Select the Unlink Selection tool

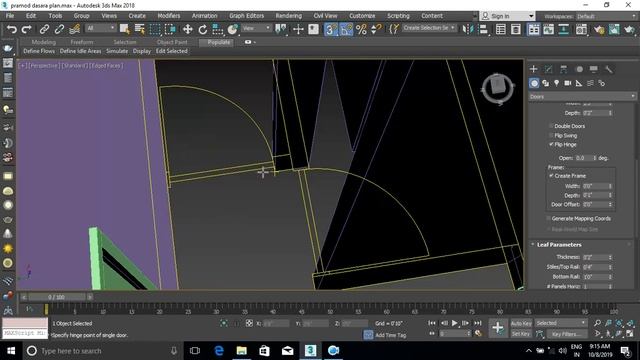[x=59, y=29]
